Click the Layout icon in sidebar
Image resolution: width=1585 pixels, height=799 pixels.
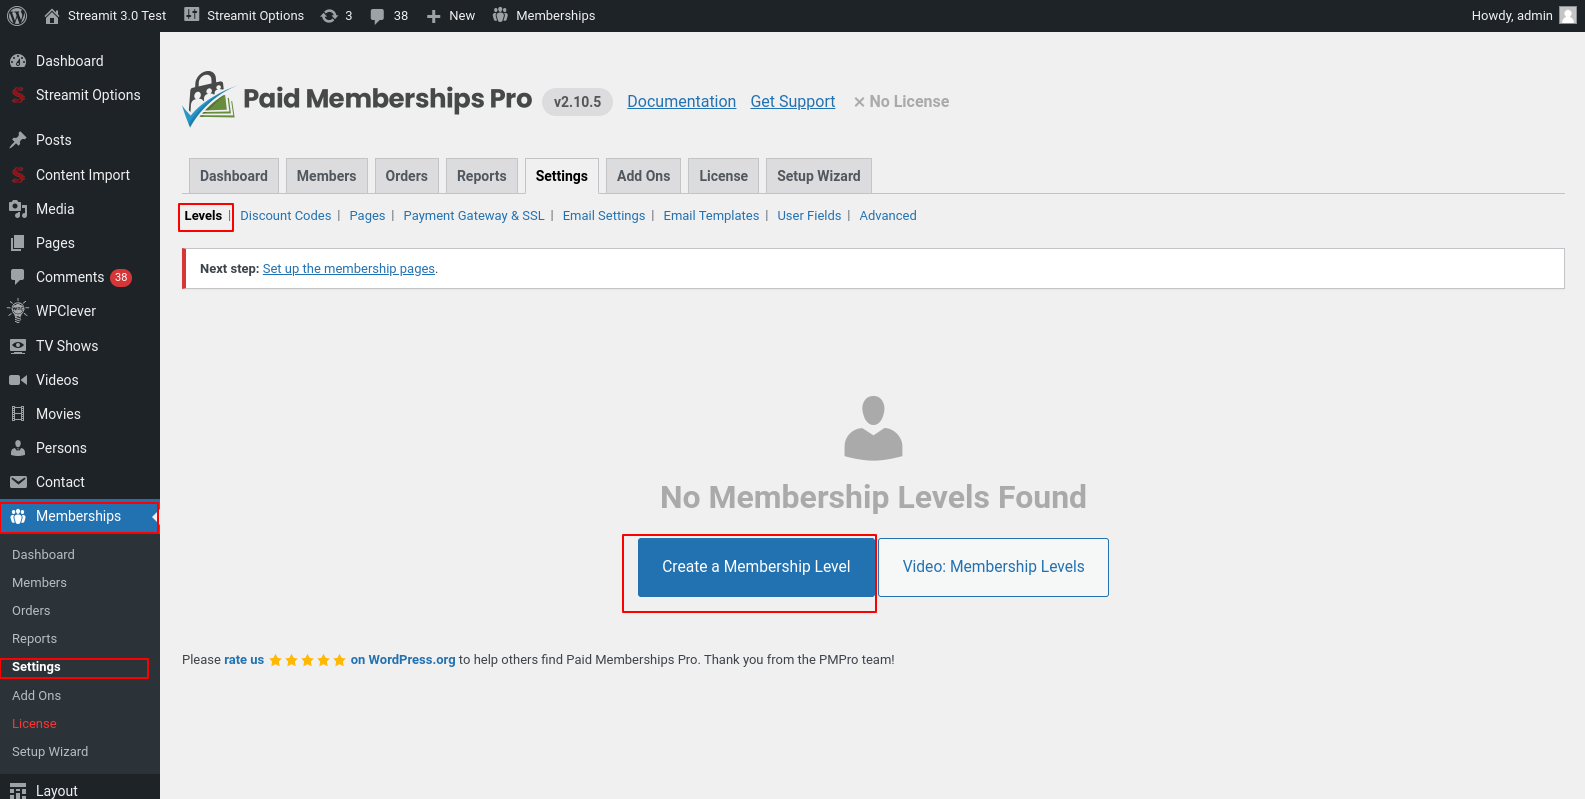point(18,791)
